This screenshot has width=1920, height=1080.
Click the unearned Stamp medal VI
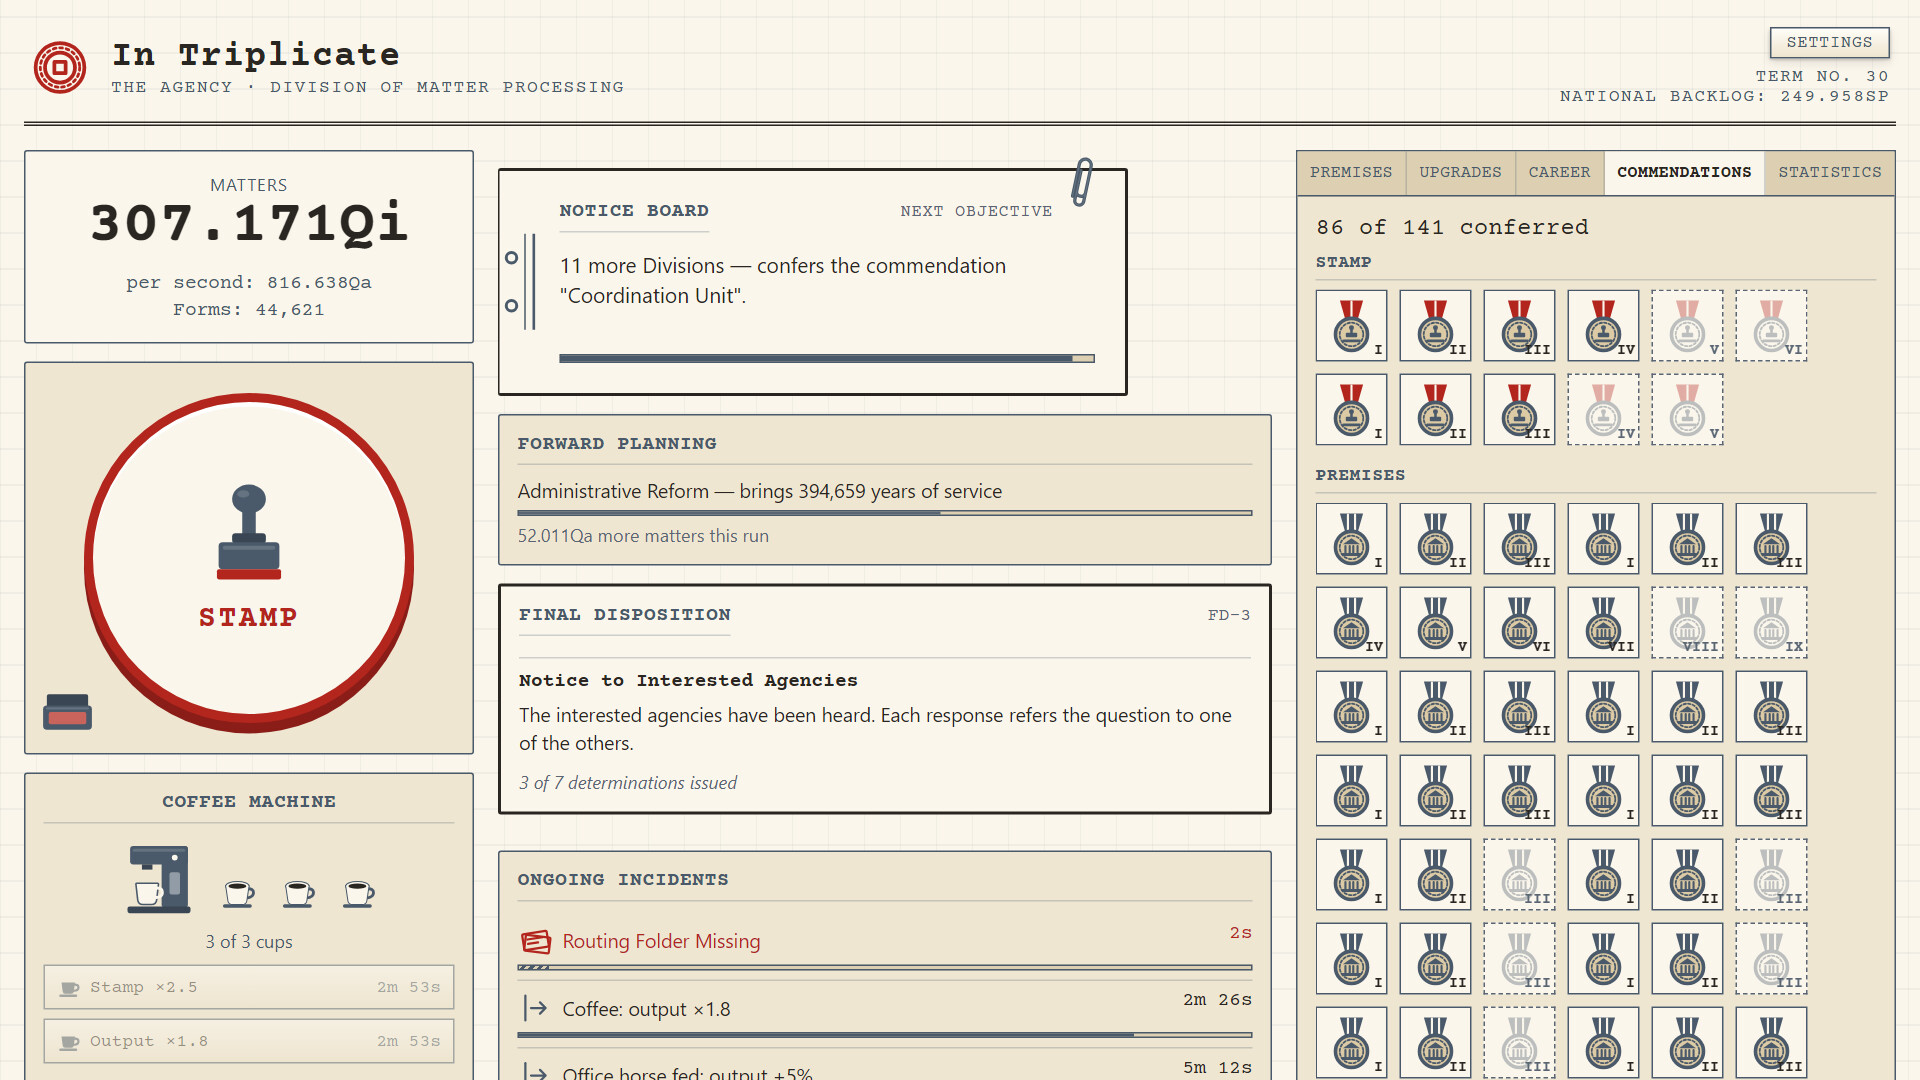(x=1771, y=325)
